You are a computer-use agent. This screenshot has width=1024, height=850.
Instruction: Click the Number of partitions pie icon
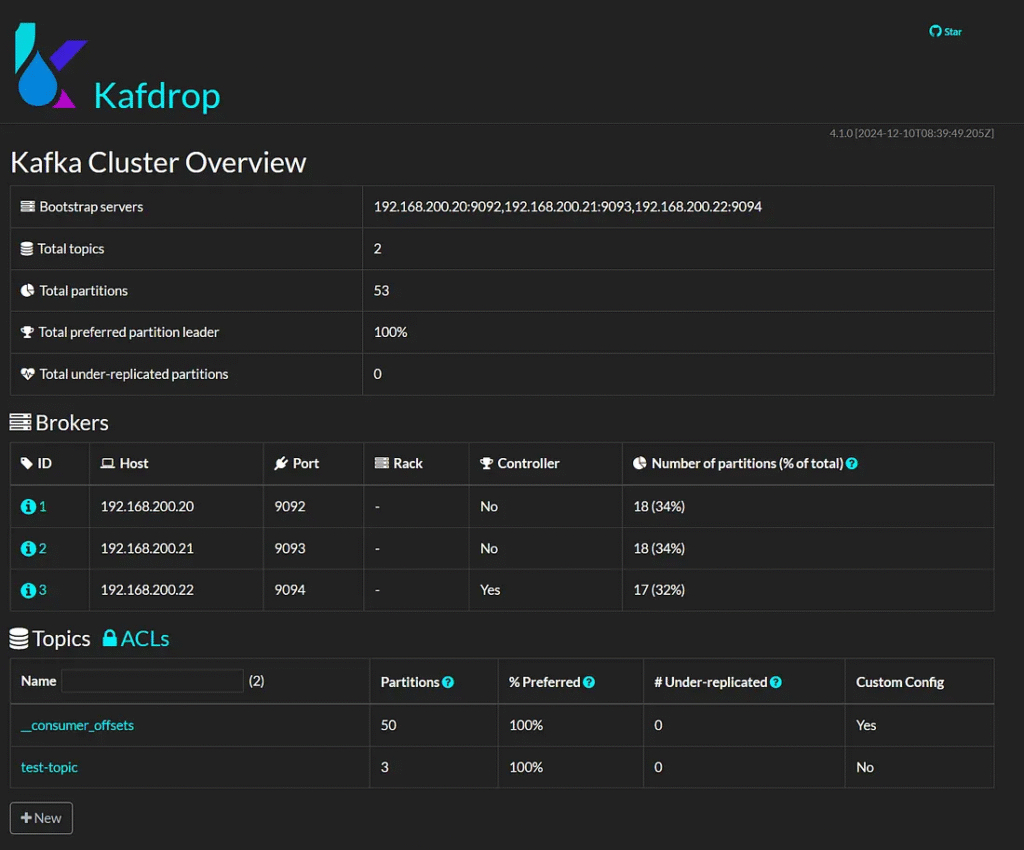tap(640, 463)
